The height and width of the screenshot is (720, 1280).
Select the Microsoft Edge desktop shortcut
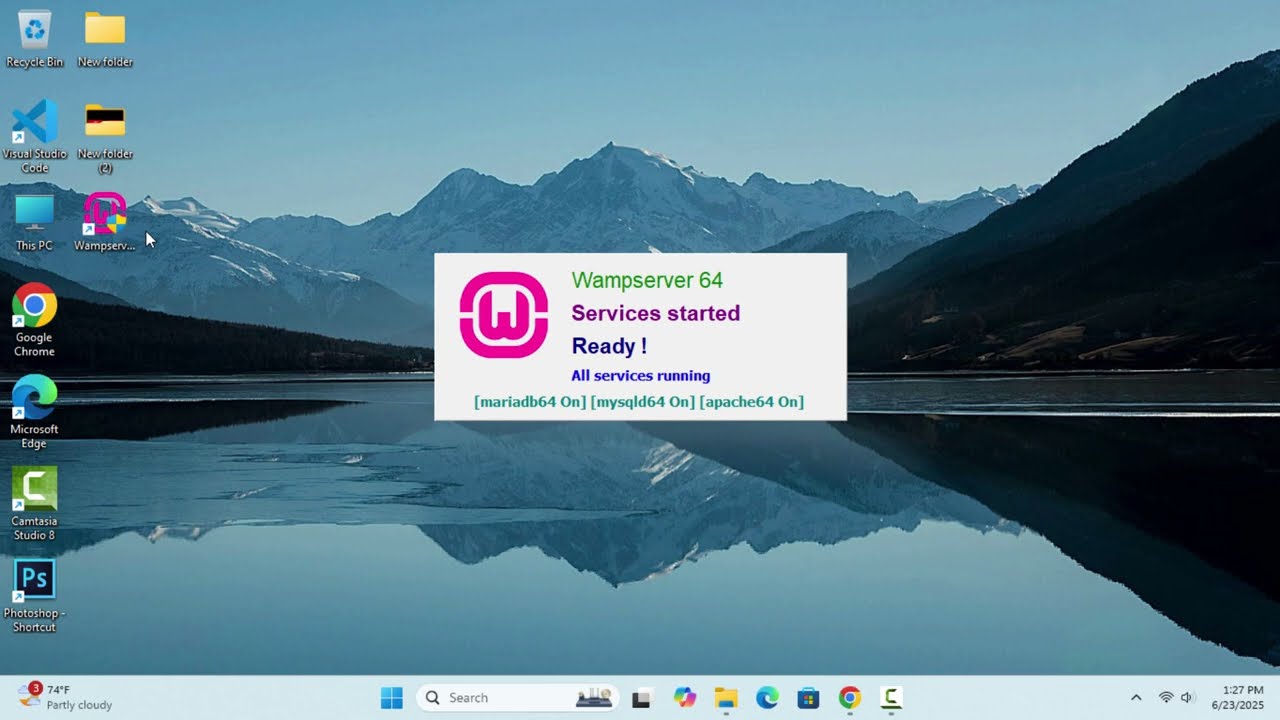[x=34, y=412]
